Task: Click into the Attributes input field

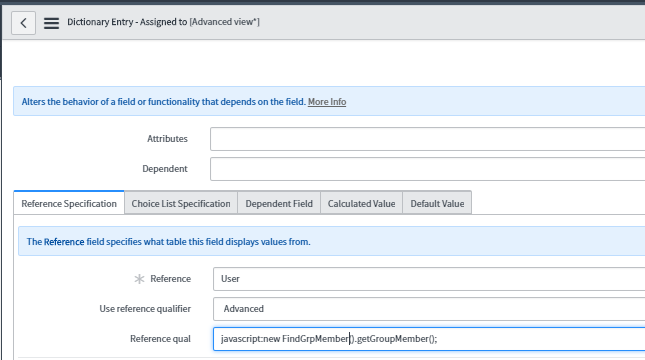Action: coord(427,139)
